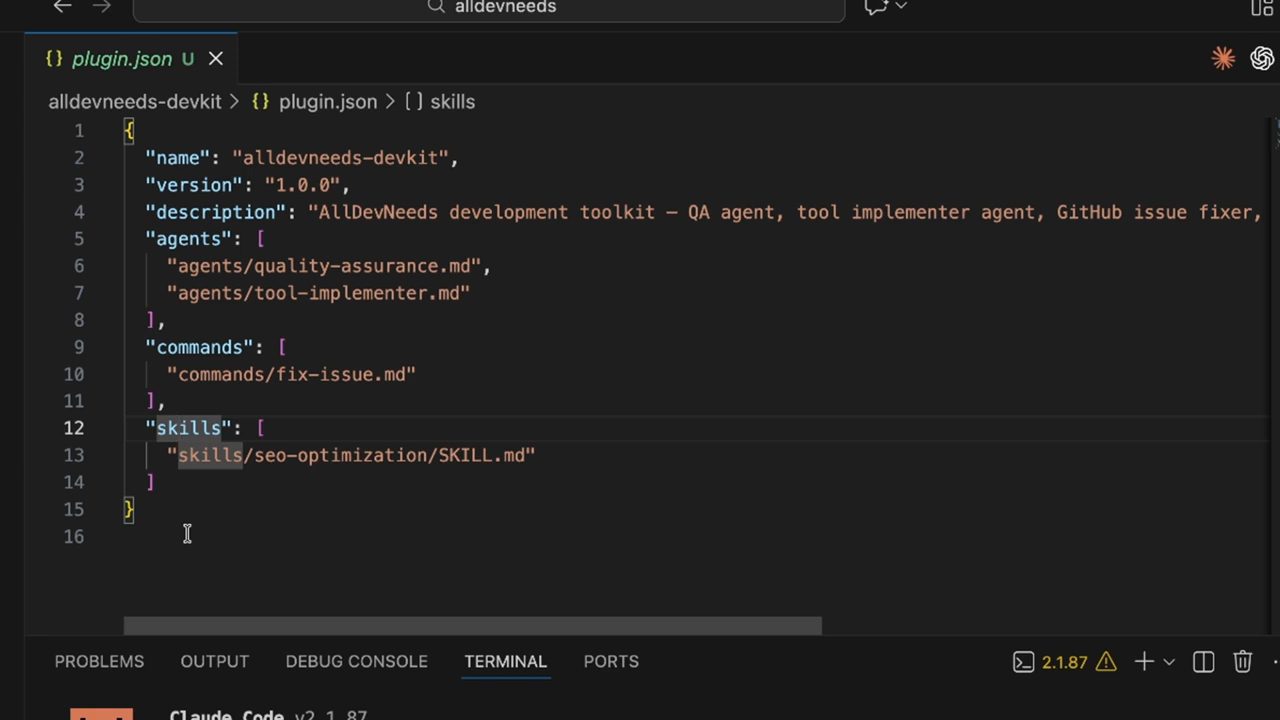Viewport: 1280px width, 720px height.
Task: Create a new terminal with plus icon
Action: tap(1144, 662)
